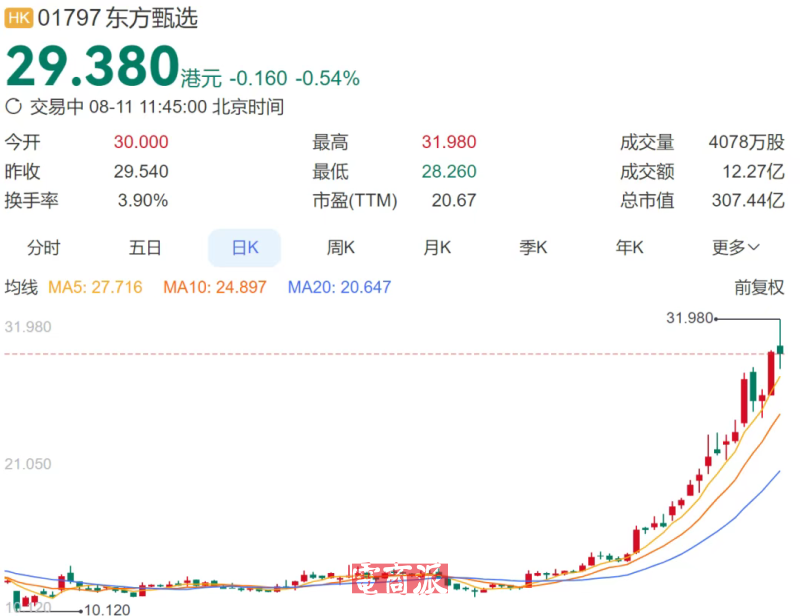This screenshot has width=800, height=616.
Task: Open the 前复权 adjustment selector
Action: point(759,287)
